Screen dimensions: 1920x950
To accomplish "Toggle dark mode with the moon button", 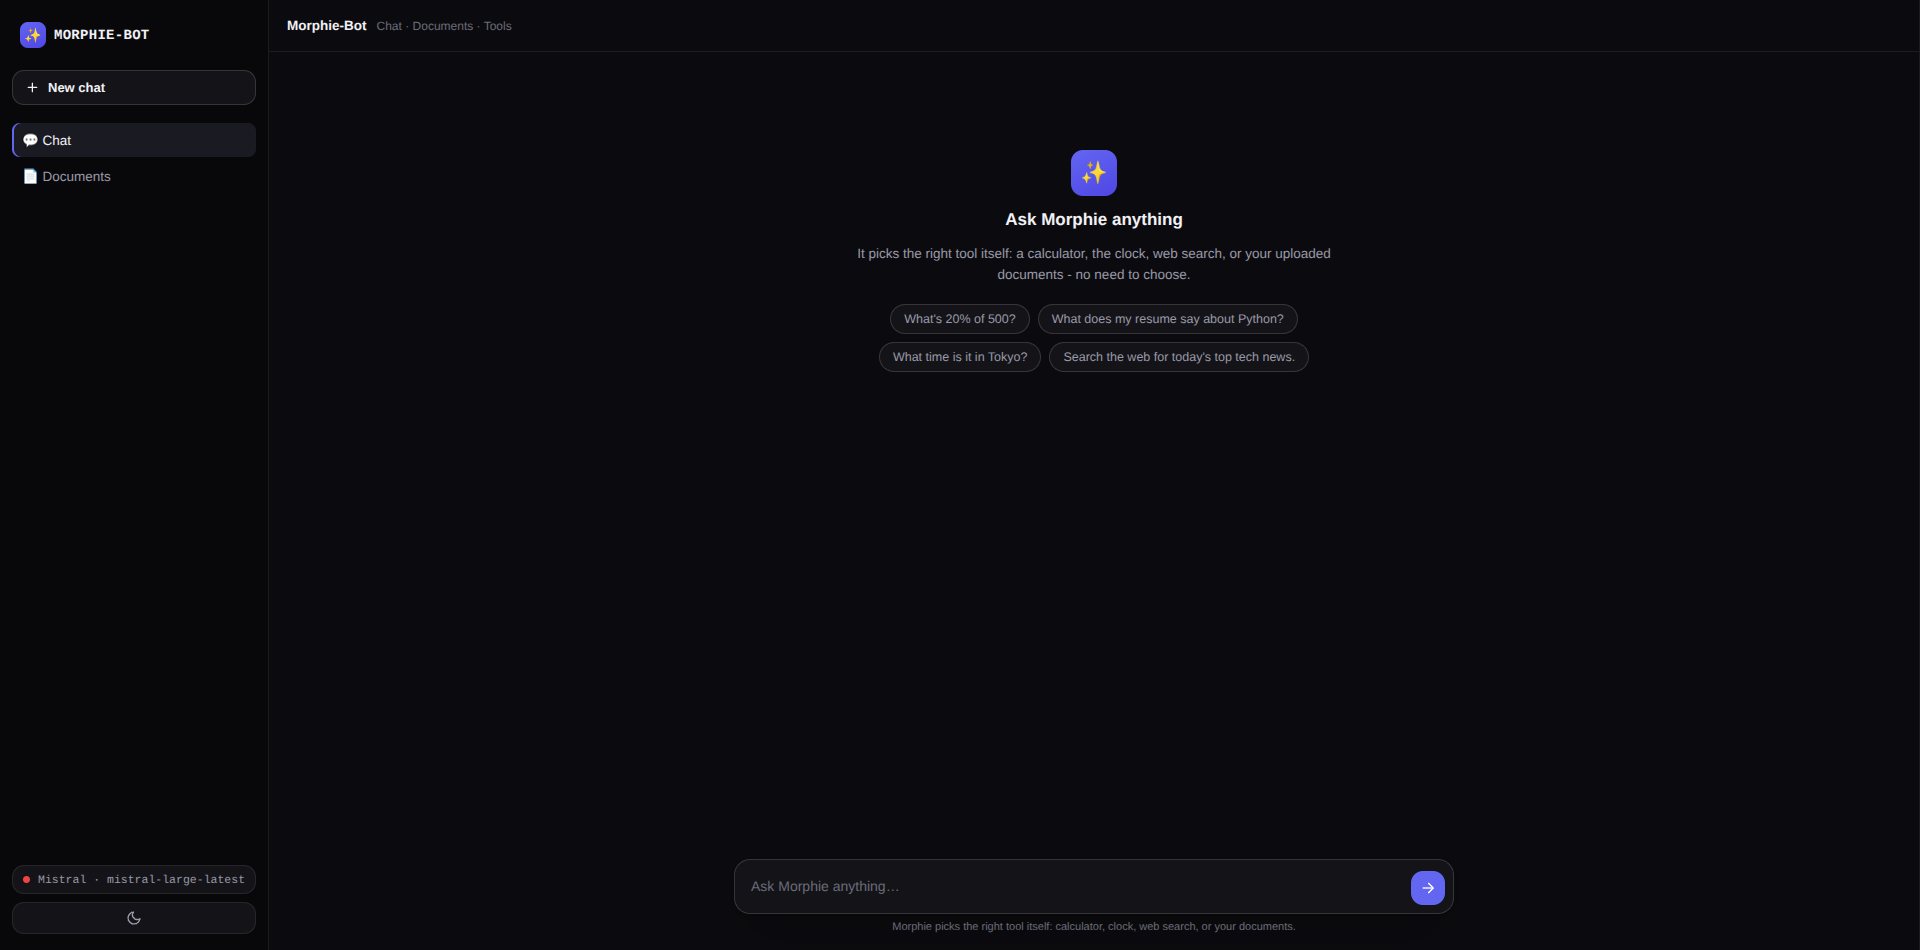I will click(134, 918).
